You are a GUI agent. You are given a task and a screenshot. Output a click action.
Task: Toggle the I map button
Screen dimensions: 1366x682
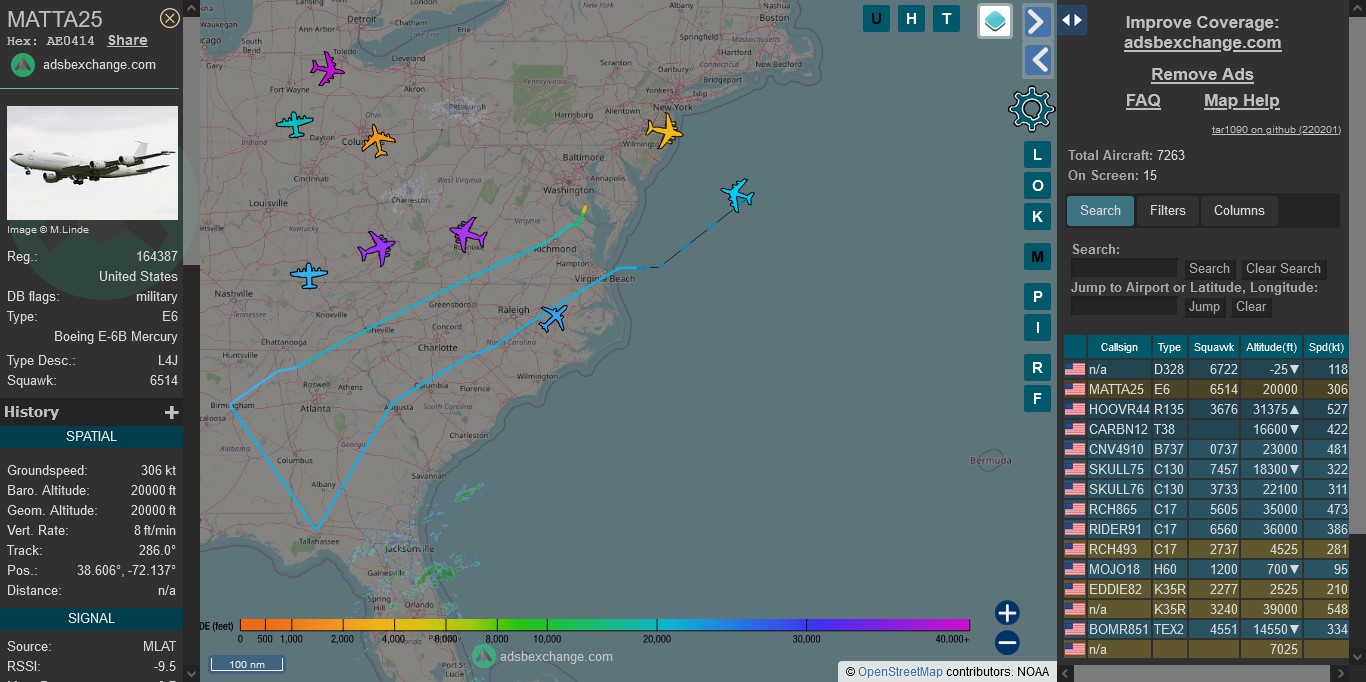[x=1037, y=327]
